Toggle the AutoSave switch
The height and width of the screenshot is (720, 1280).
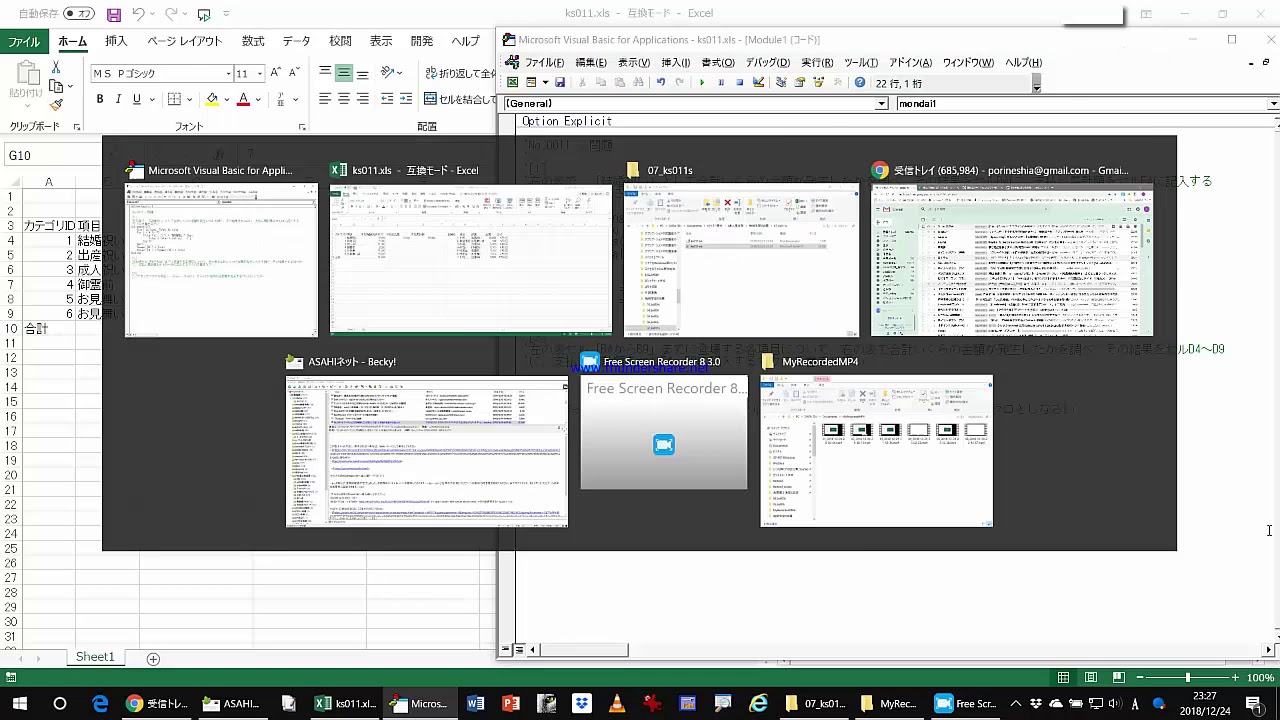(x=78, y=14)
